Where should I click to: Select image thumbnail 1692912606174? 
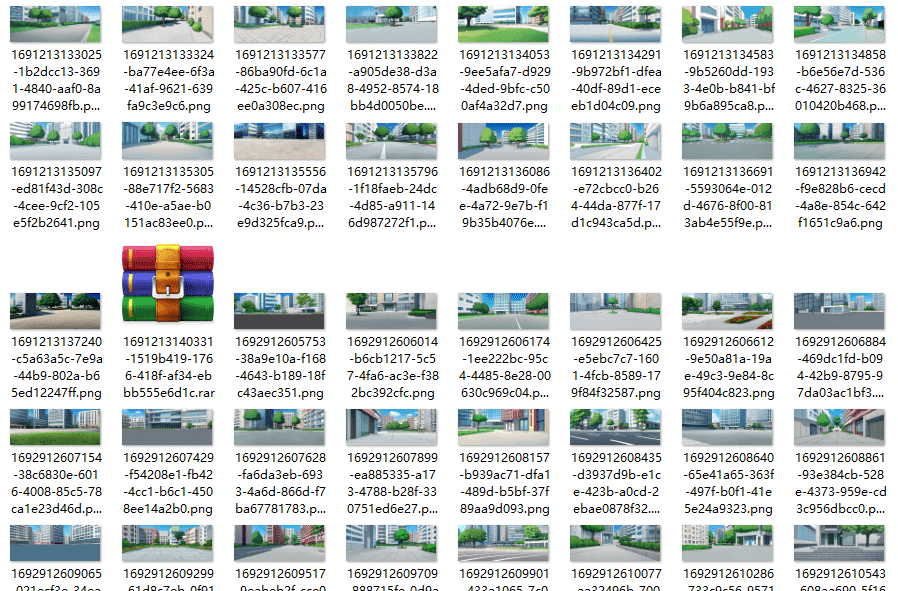(x=504, y=311)
